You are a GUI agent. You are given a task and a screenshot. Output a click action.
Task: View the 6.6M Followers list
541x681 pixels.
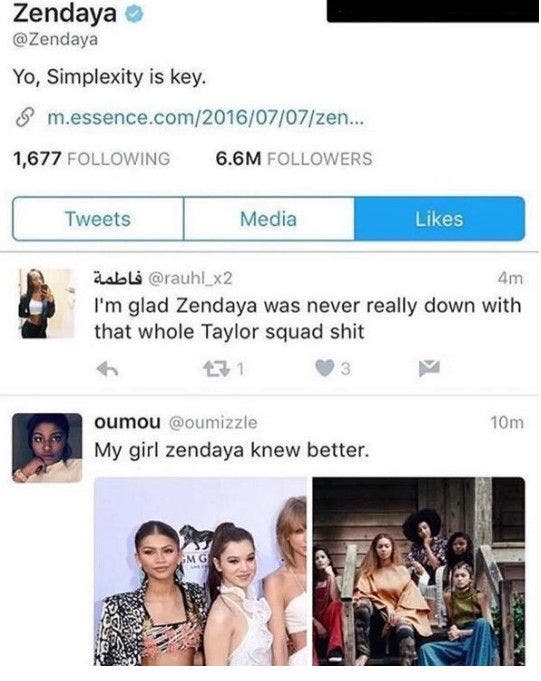click(294, 159)
